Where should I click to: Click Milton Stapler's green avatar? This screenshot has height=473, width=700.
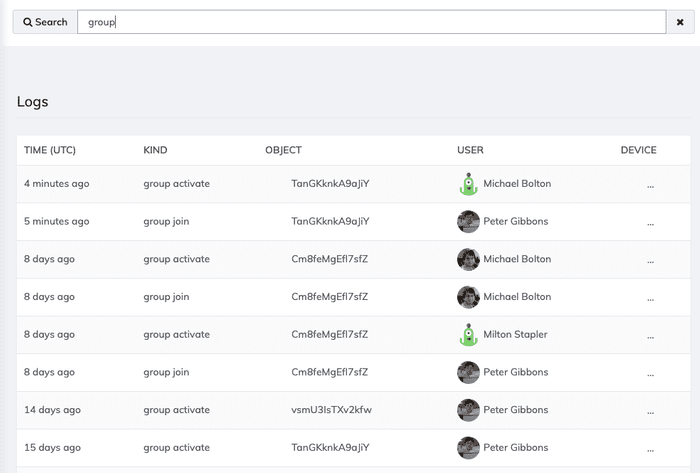468,335
